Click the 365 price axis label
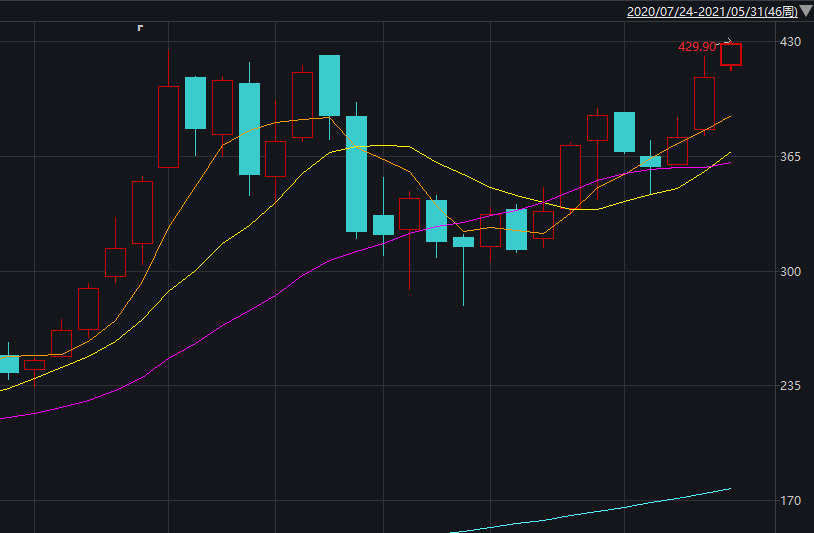The height and width of the screenshot is (533, 814). pyautogui.click(x=790, y=157)
